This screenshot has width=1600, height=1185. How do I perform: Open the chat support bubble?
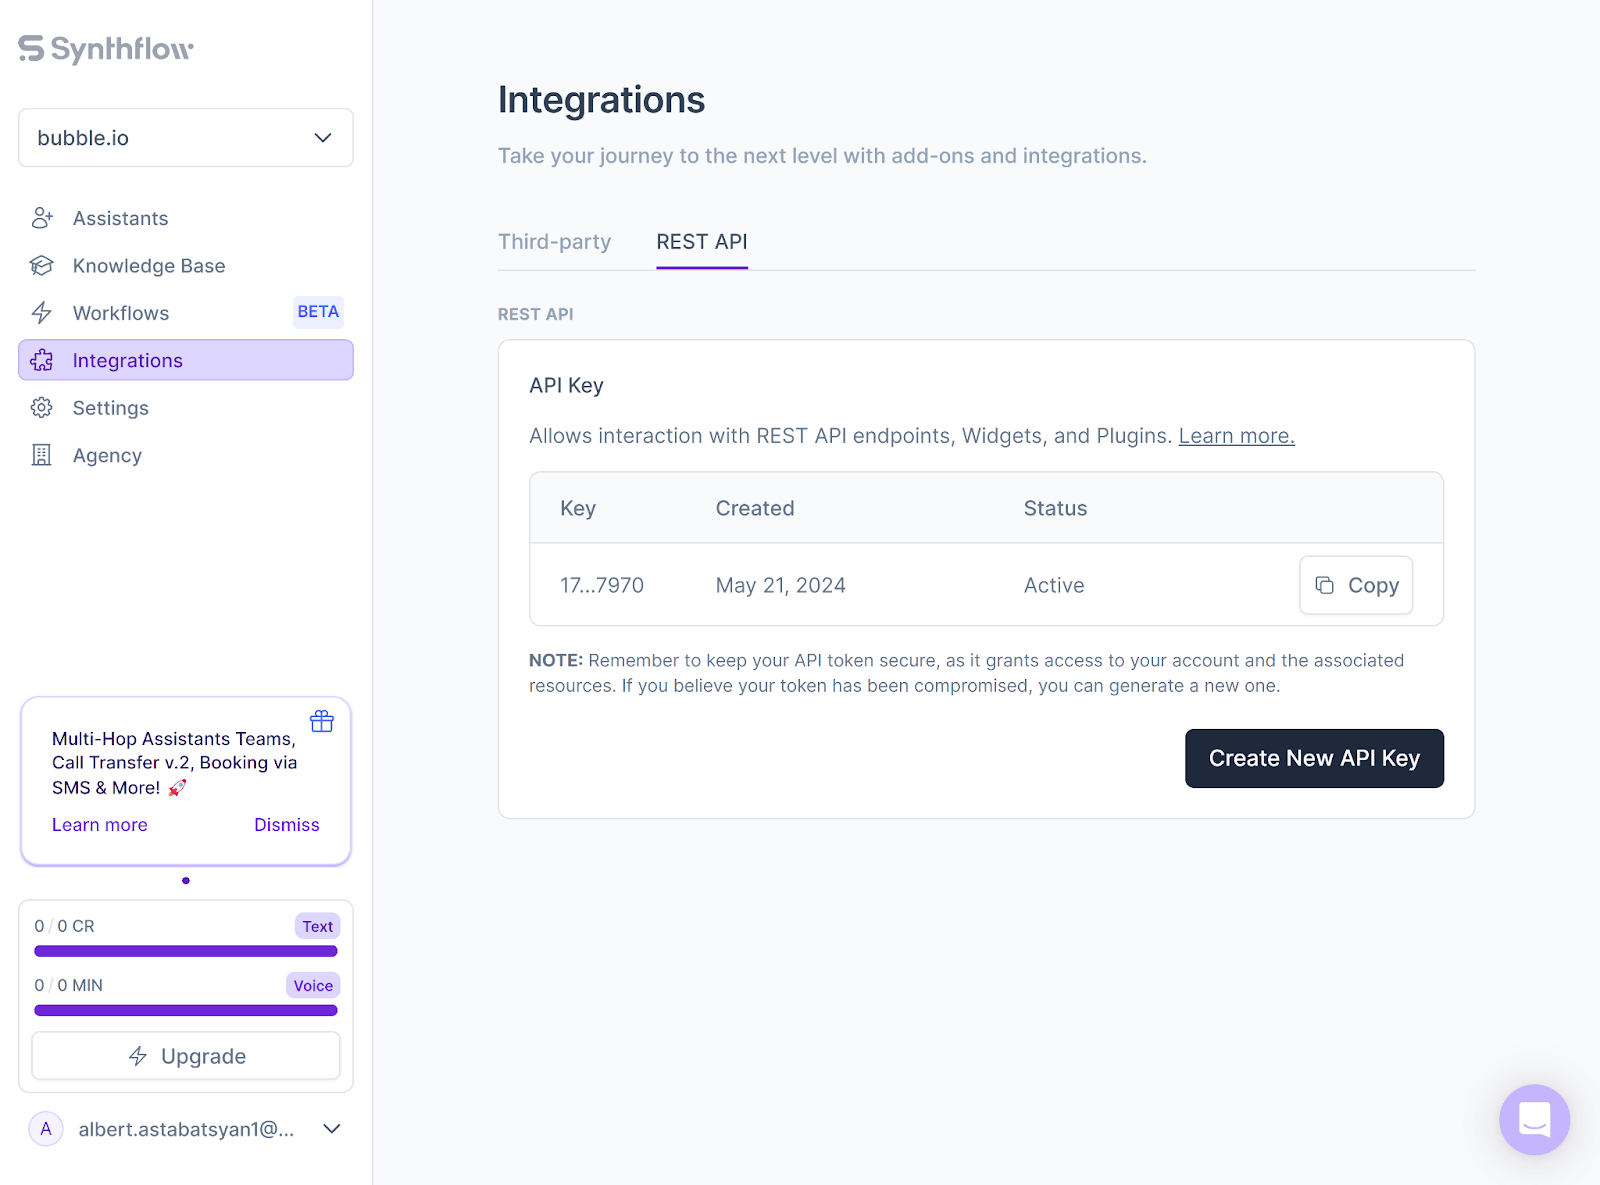pyautogui.click(x=1535, y=1120)
